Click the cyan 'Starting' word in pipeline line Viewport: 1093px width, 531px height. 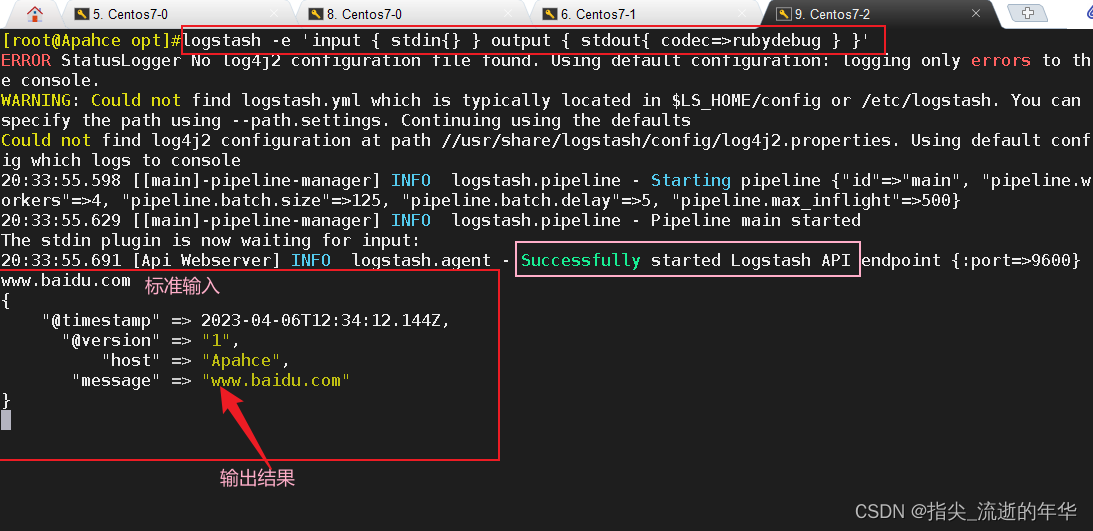pos(691,180)
